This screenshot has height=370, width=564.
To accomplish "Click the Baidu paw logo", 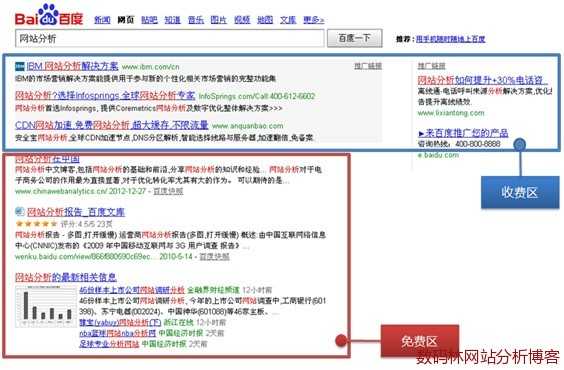I will click(x=49, y=15).
